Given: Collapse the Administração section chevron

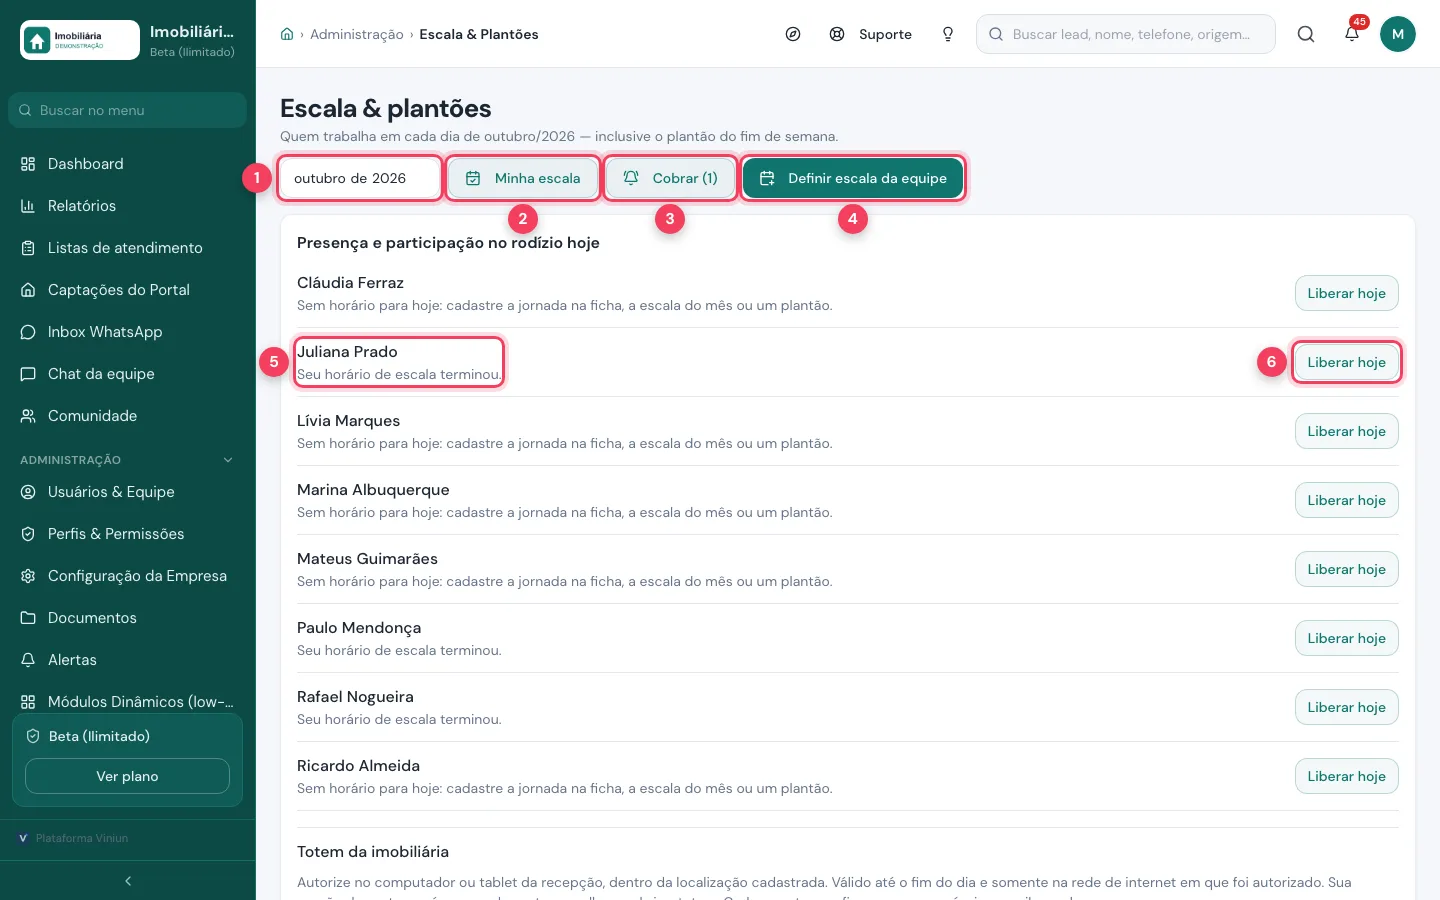Looking at the screenshot, I should pos(228,460).
